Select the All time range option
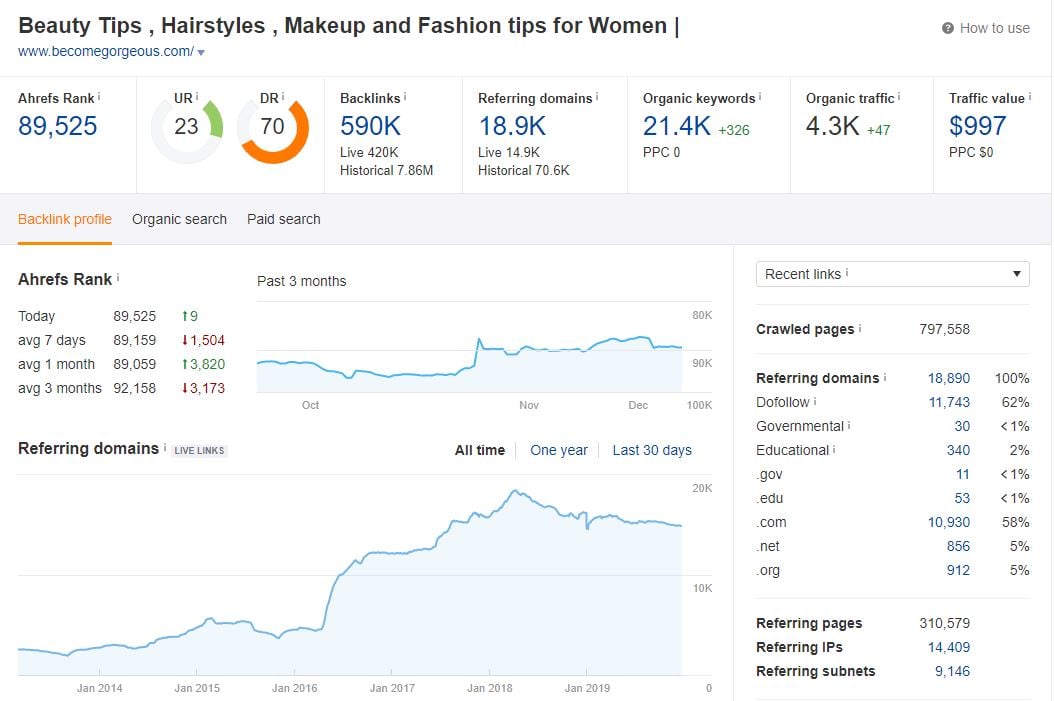The width and height of the screenshot is (1054, 701). tap(479, 450)
